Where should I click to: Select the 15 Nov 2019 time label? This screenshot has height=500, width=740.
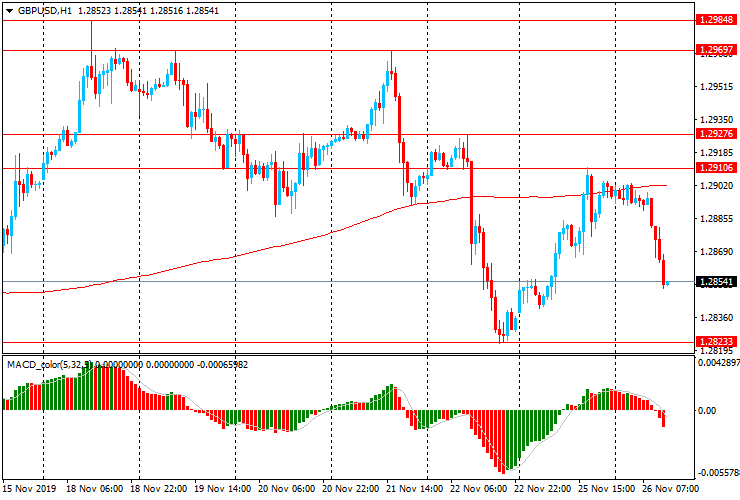point(29,488)
